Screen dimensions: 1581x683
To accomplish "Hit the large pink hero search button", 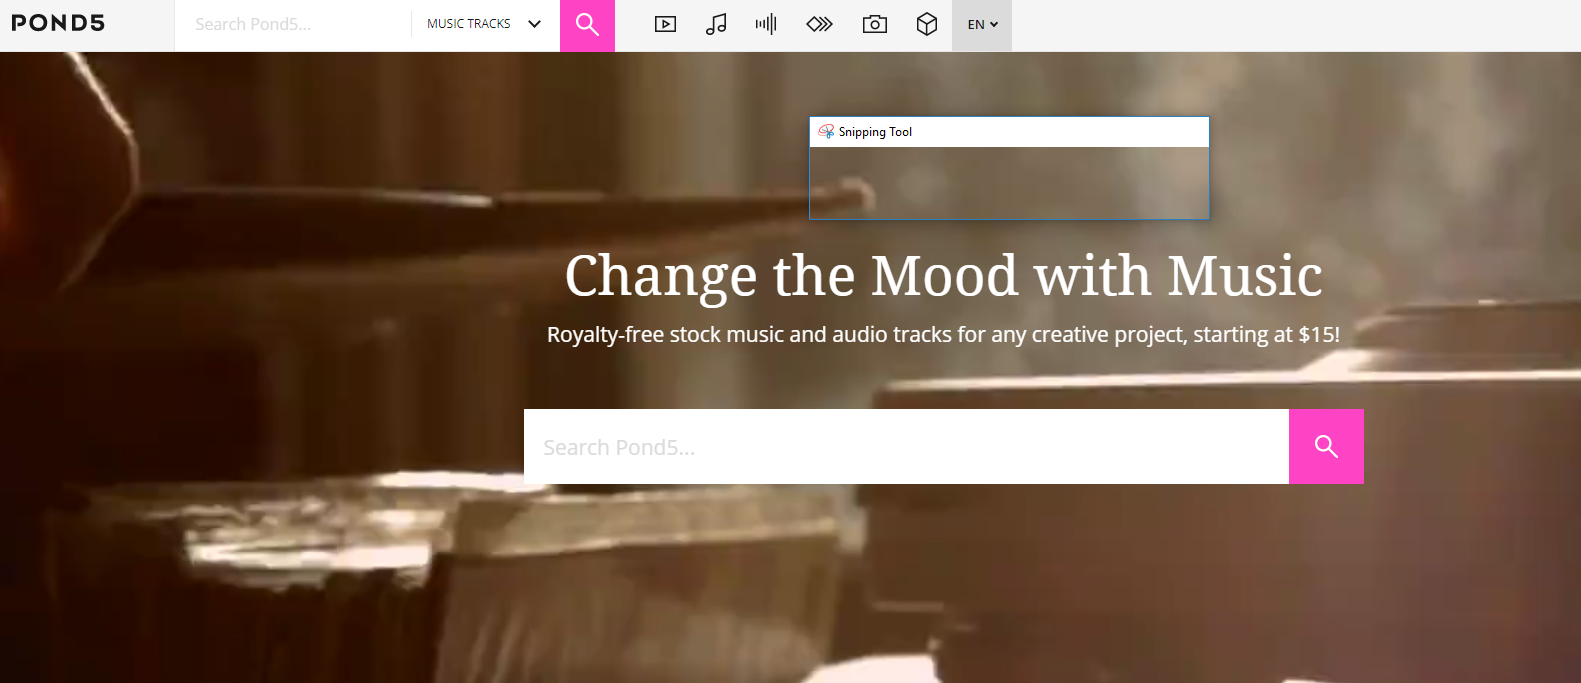I will point(1326,446).
